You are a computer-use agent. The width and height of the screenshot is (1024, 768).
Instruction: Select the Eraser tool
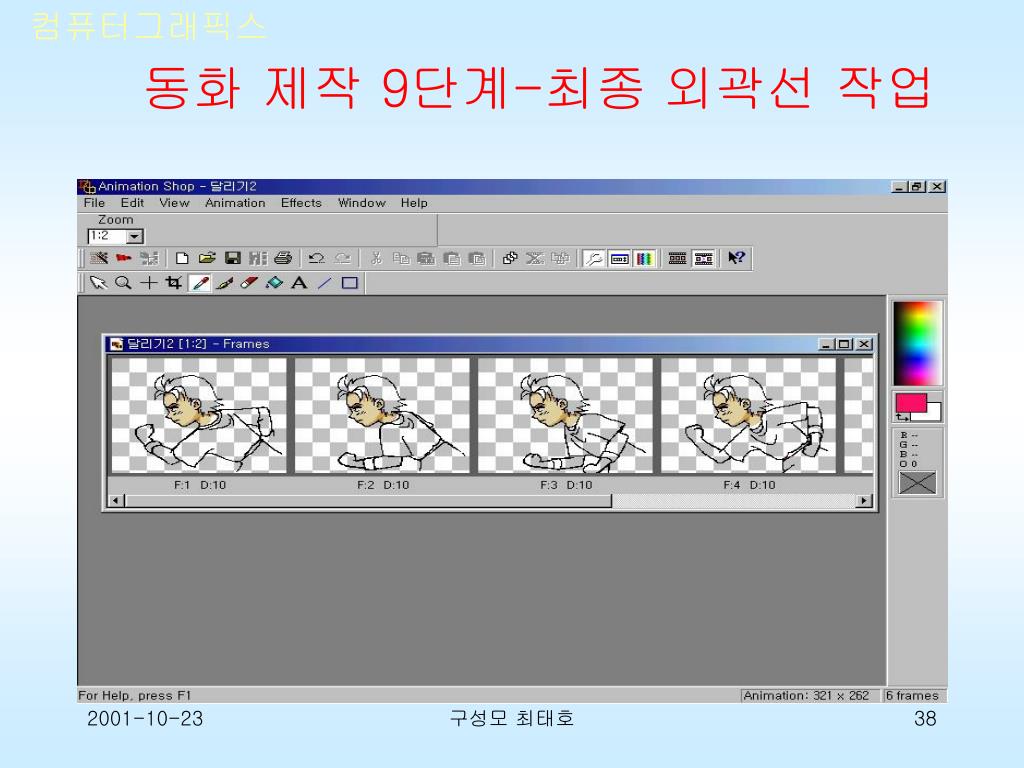click(249, 283)
